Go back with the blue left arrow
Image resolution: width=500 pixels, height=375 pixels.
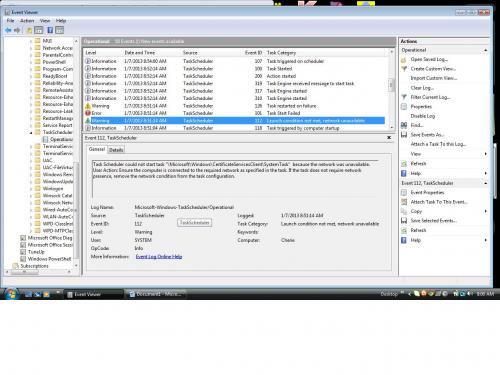tap(8, 30)
